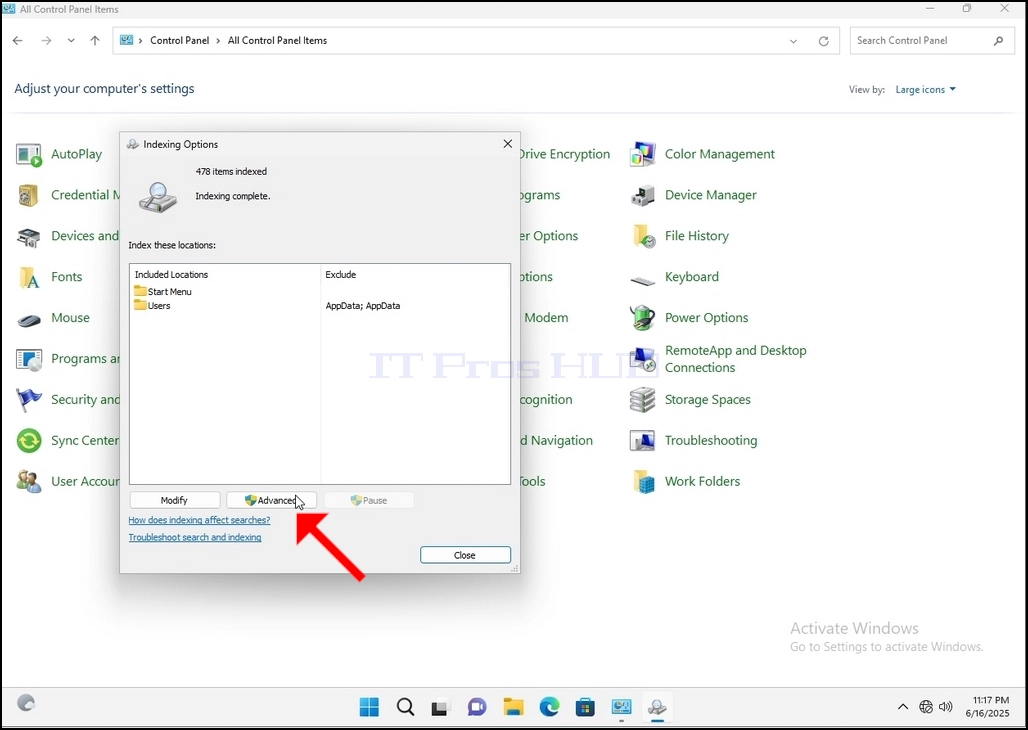Open File Explorer from taskbar

pyautogui.click(x=513, y=707)
